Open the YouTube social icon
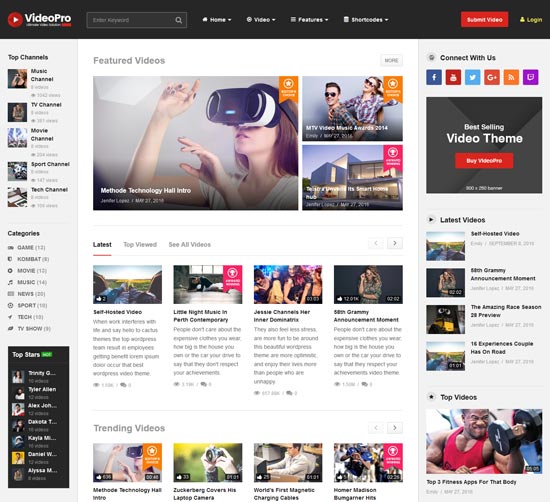 tap(453, 77)
